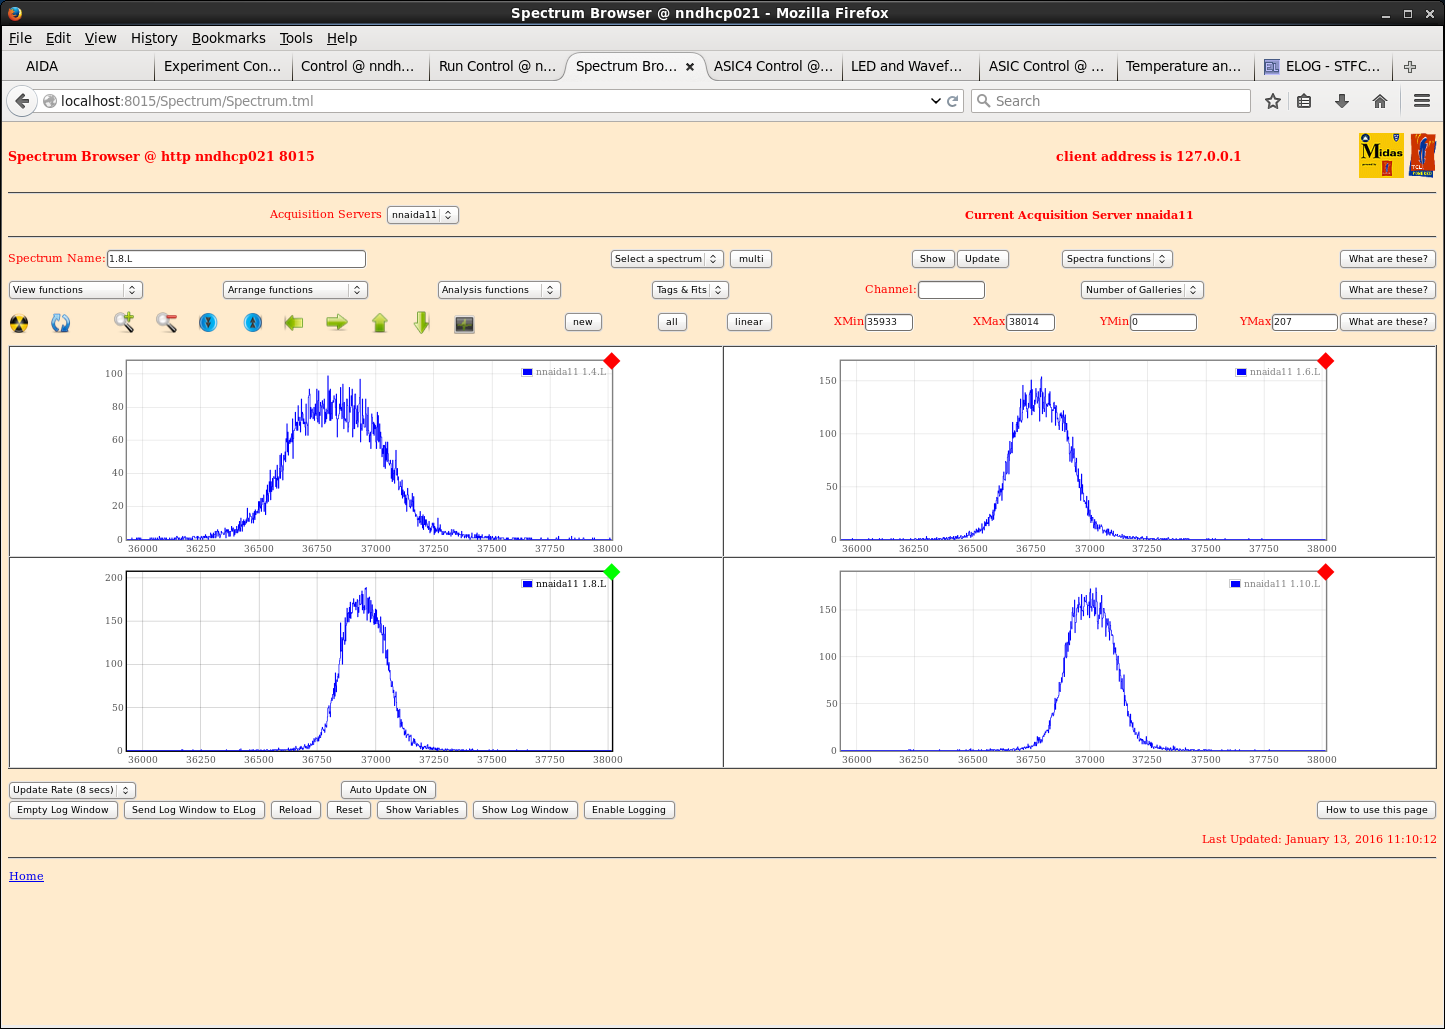Open the View functions dropdown

coord(76,290)
